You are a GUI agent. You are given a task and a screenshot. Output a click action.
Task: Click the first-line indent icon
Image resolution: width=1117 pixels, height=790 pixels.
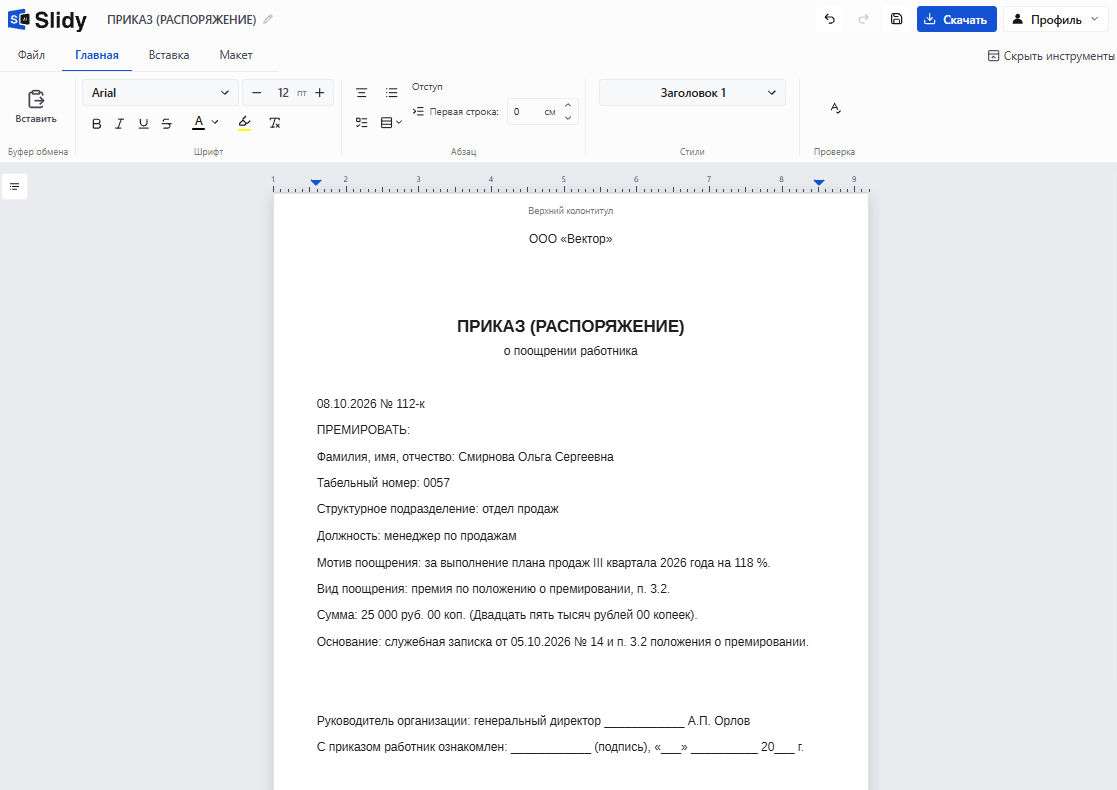418,111
